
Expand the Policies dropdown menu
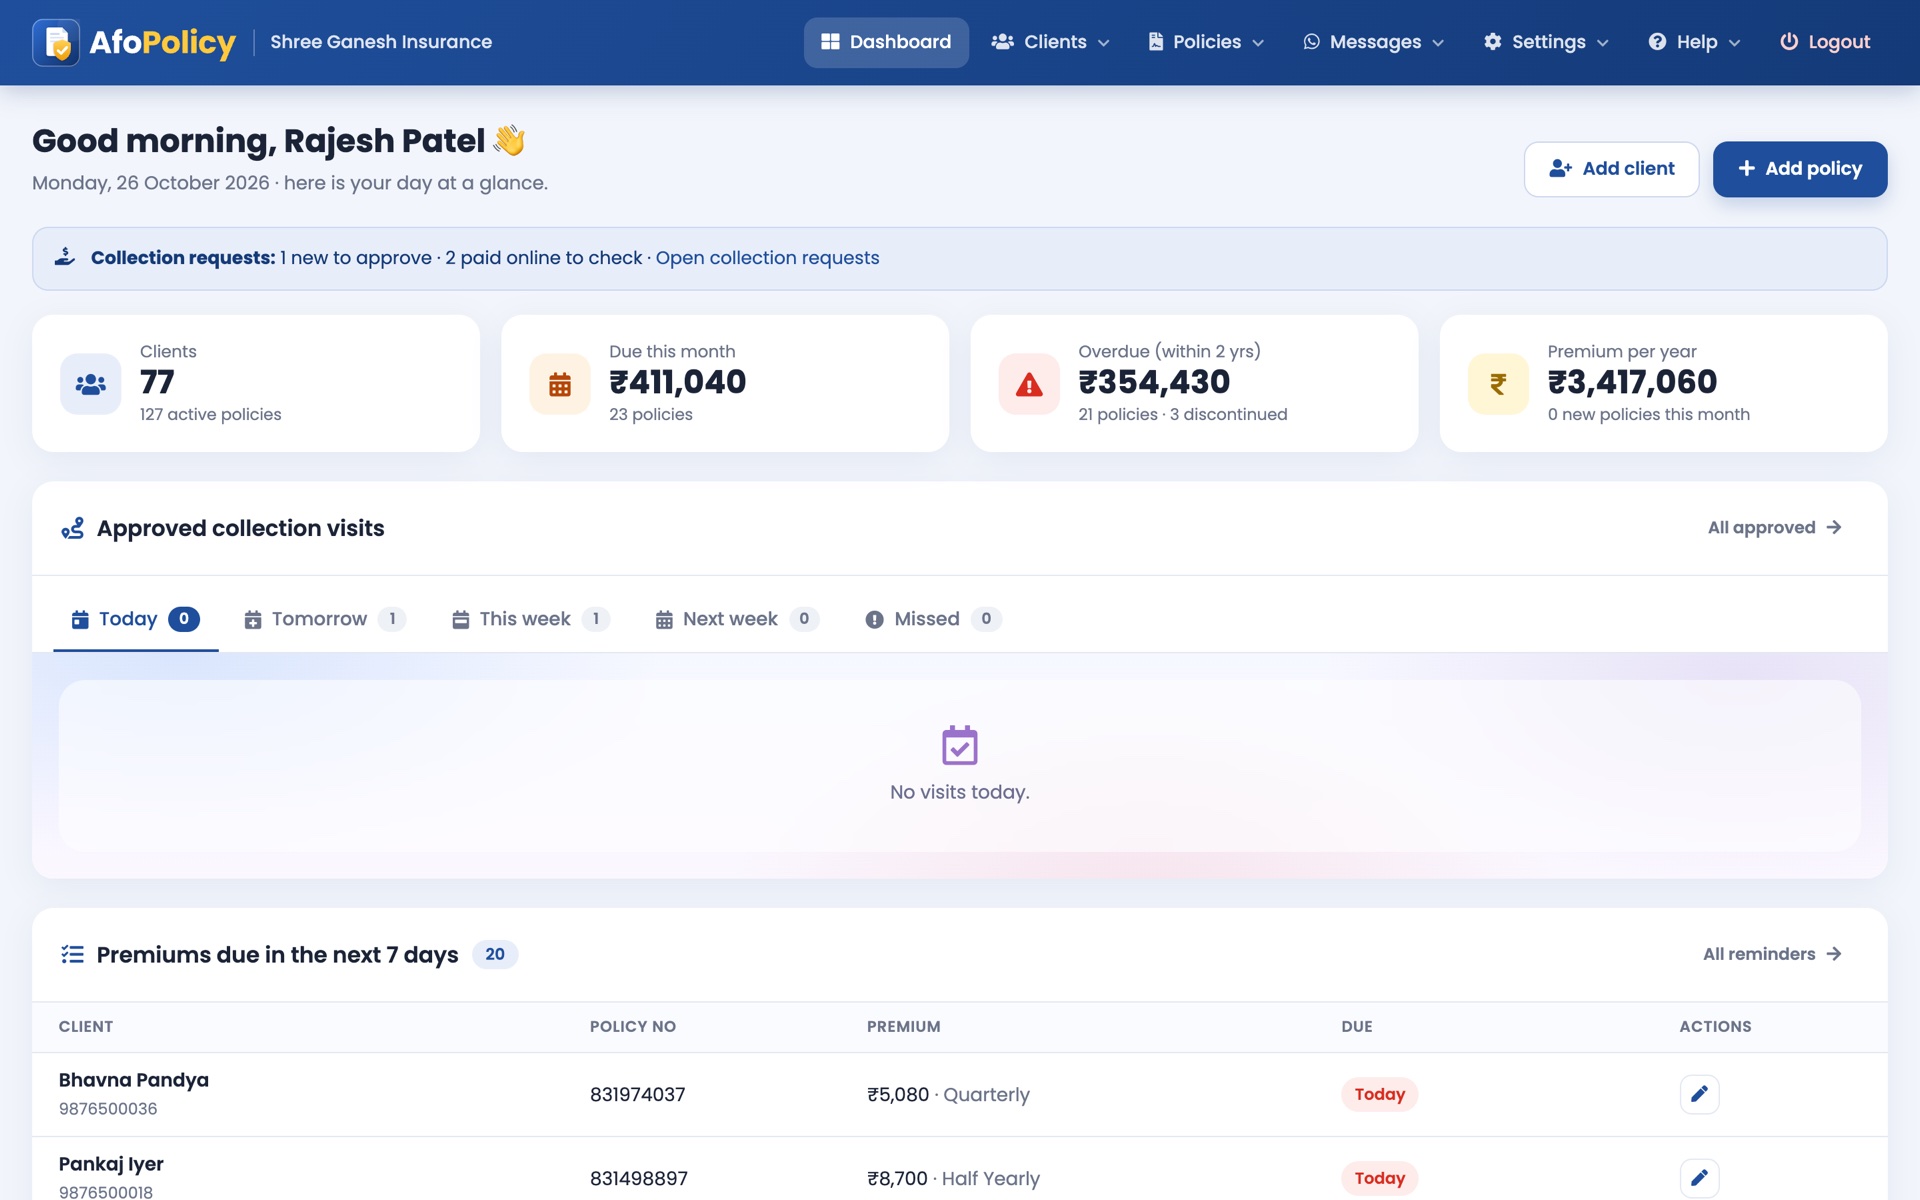coord(1206,42)
